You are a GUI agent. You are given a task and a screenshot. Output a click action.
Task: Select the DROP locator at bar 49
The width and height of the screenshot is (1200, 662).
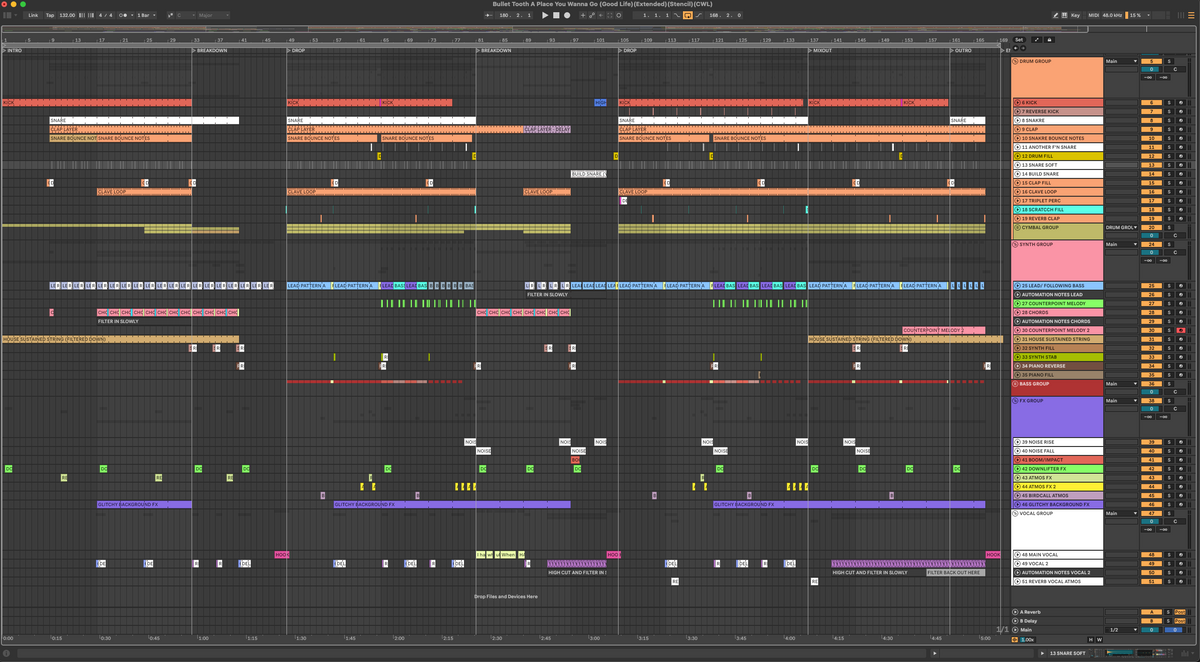click(x=297, y=50)
